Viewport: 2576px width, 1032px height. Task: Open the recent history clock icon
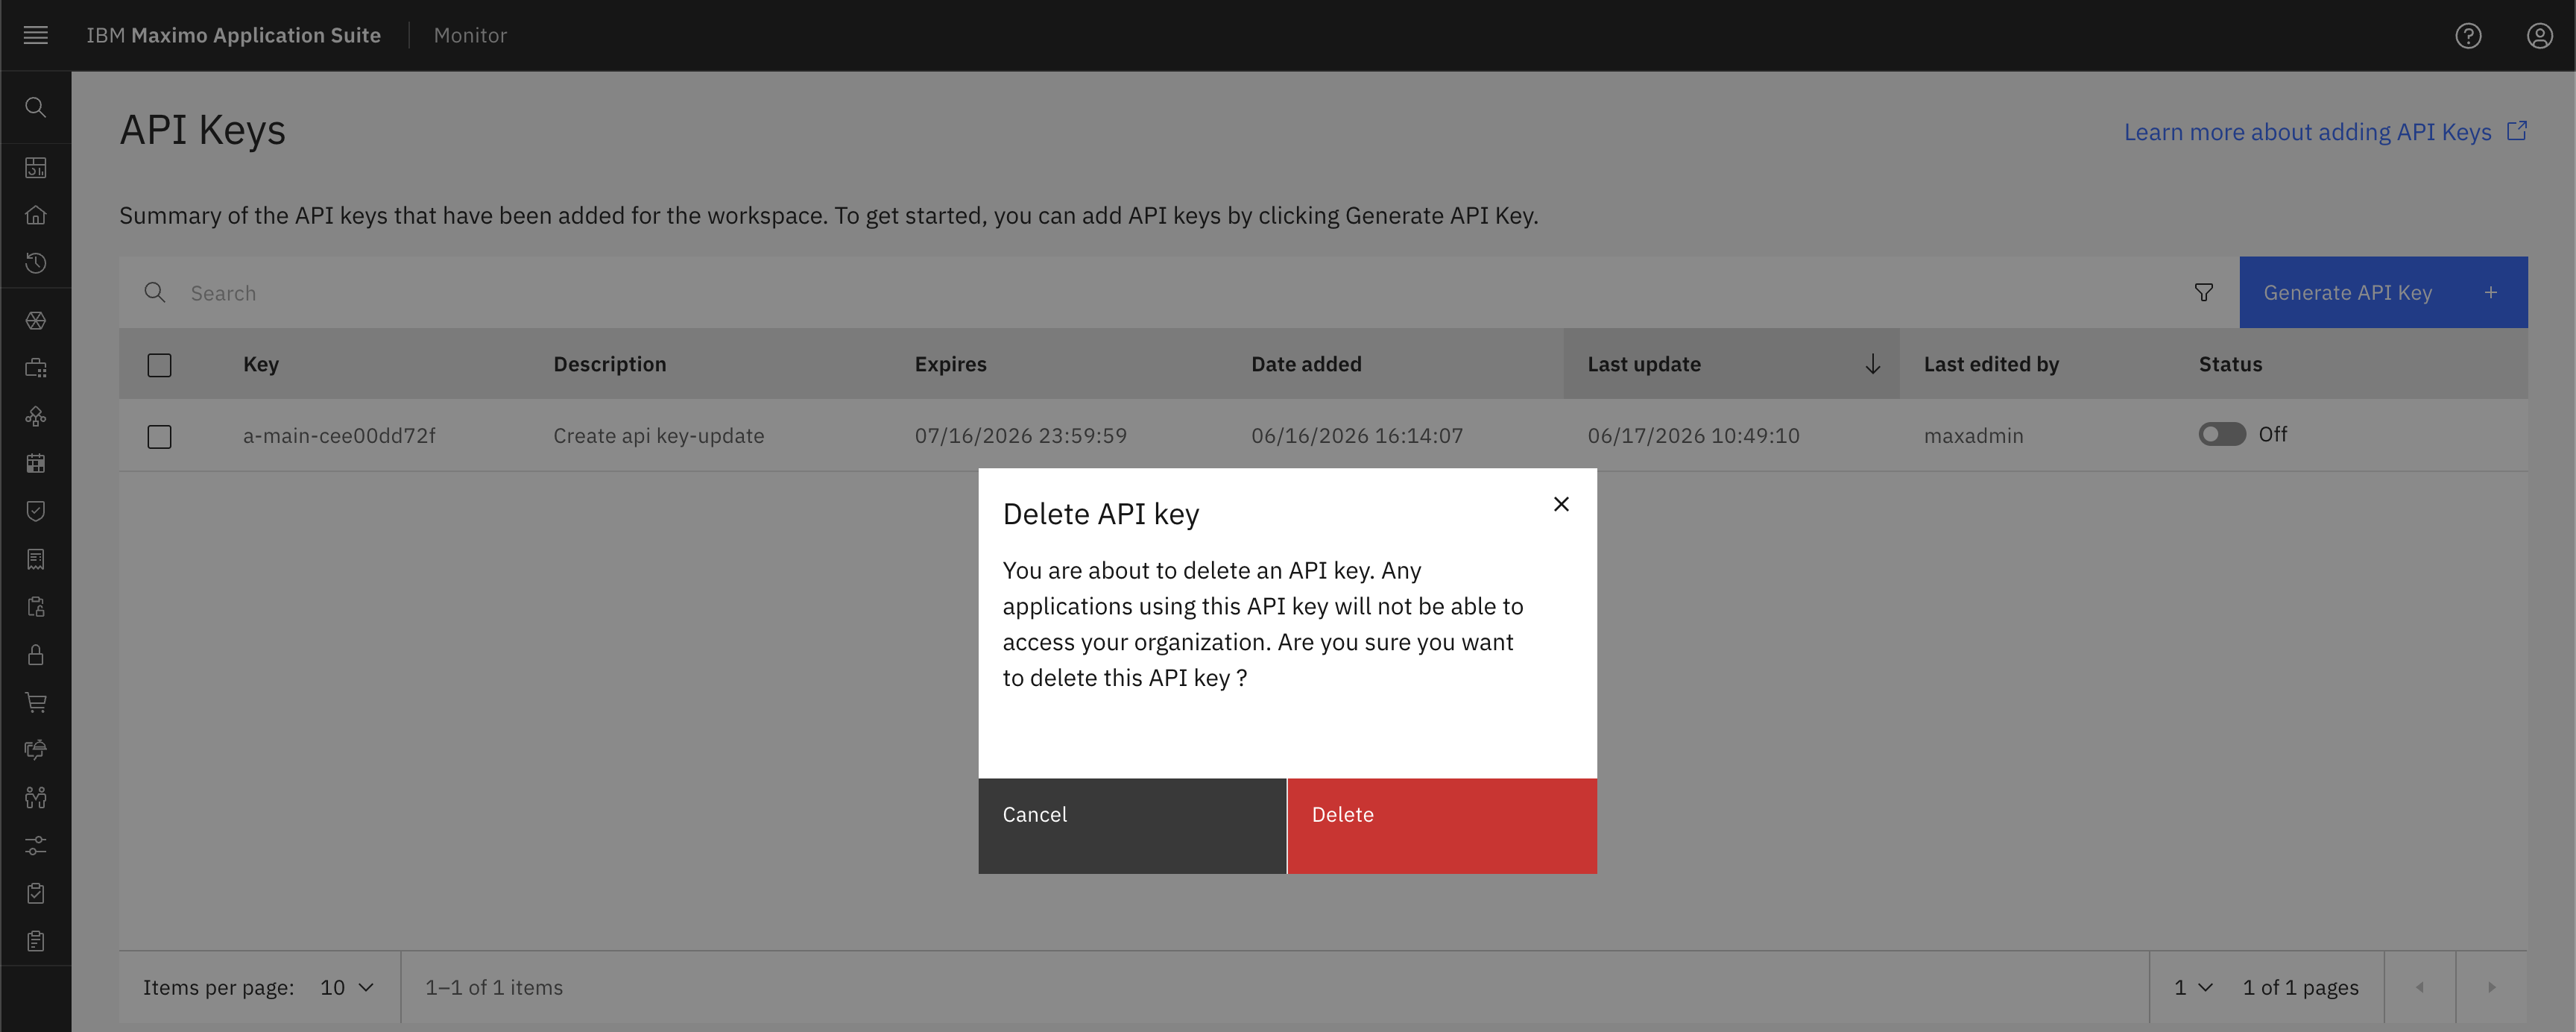pyautogui.click(x=35, y=263)
